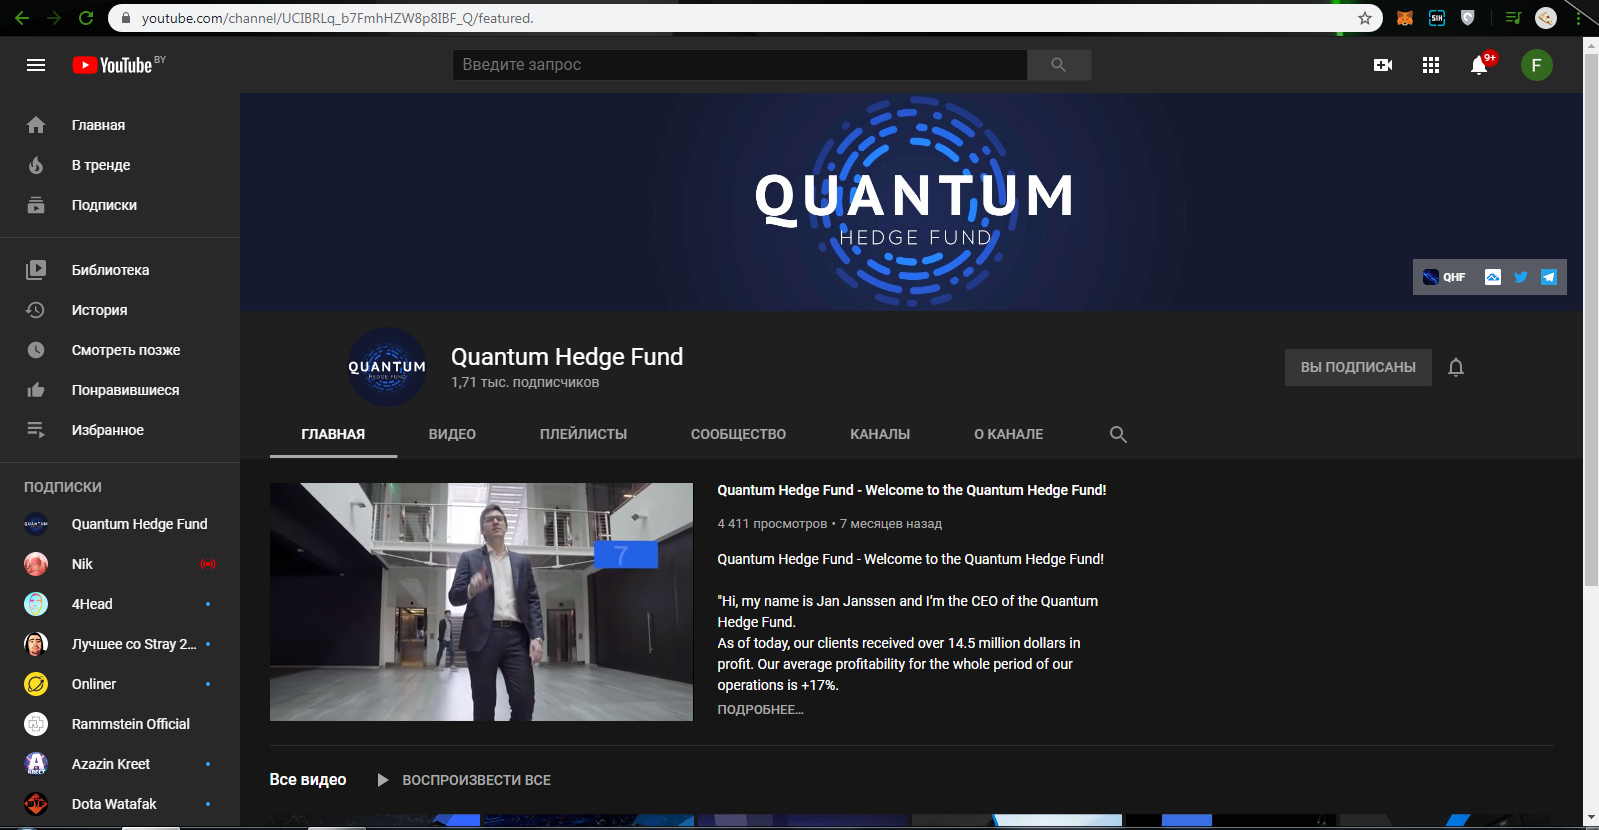Viewport: 1599px width, 830px height.
Task: Expand the description with ПОДРОБНЕЕ…
Action: 760,710
